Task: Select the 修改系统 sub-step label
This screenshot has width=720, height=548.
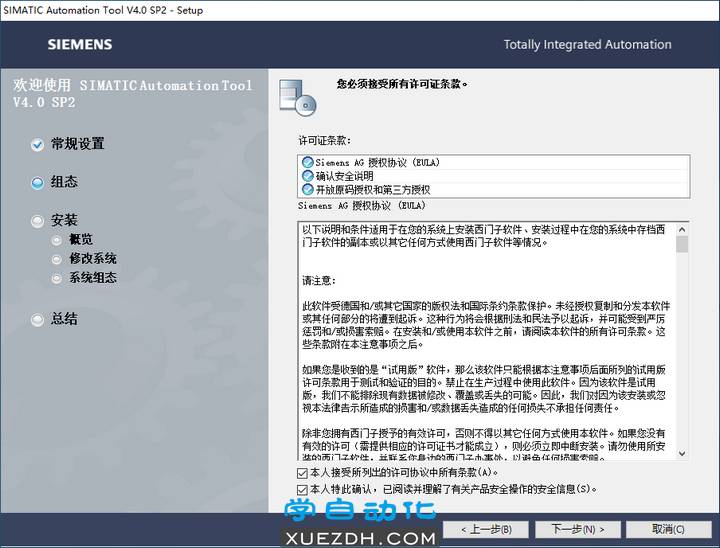Action: 93,259
